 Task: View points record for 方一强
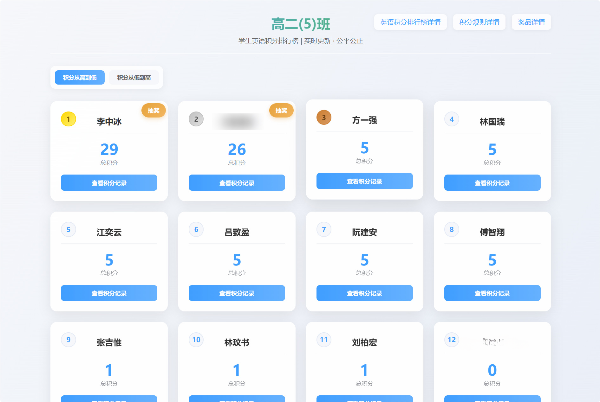coord(364,181)
